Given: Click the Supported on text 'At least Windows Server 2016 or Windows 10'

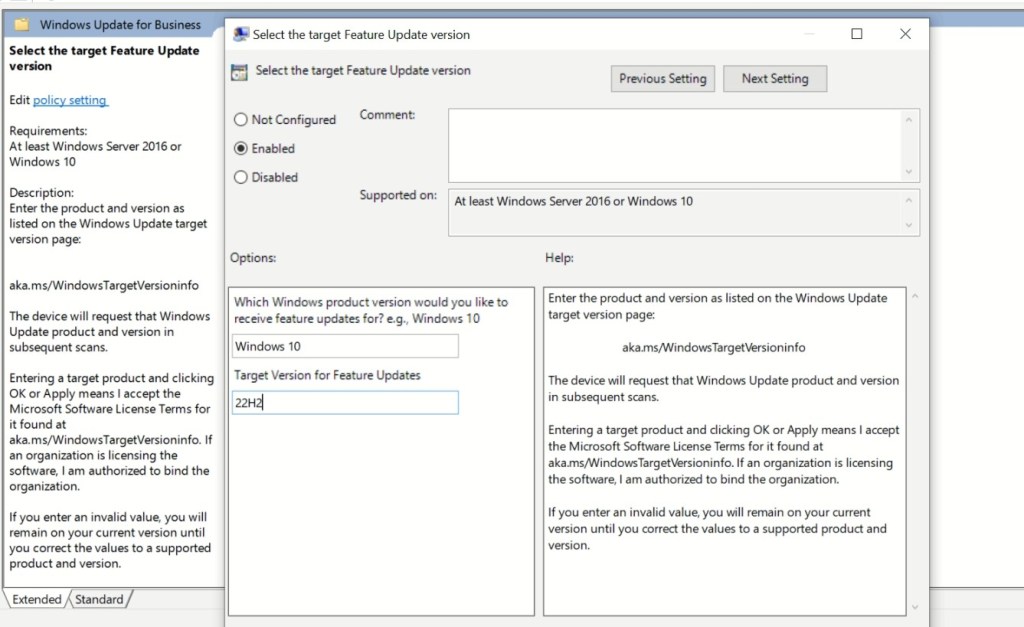Looking at the screenshot, I should (x=573, y=201).
